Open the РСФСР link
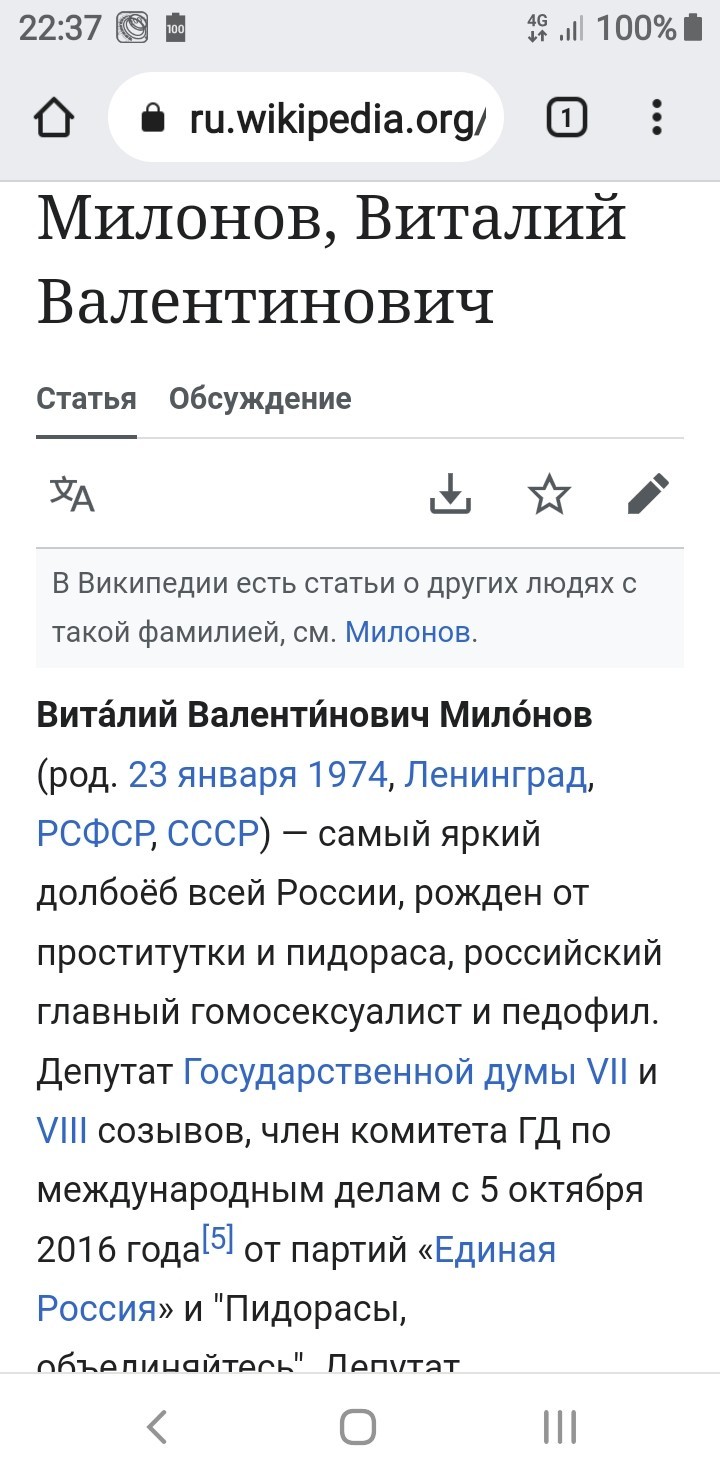This screenshot has height=1480, width=720. pos(94,834)
